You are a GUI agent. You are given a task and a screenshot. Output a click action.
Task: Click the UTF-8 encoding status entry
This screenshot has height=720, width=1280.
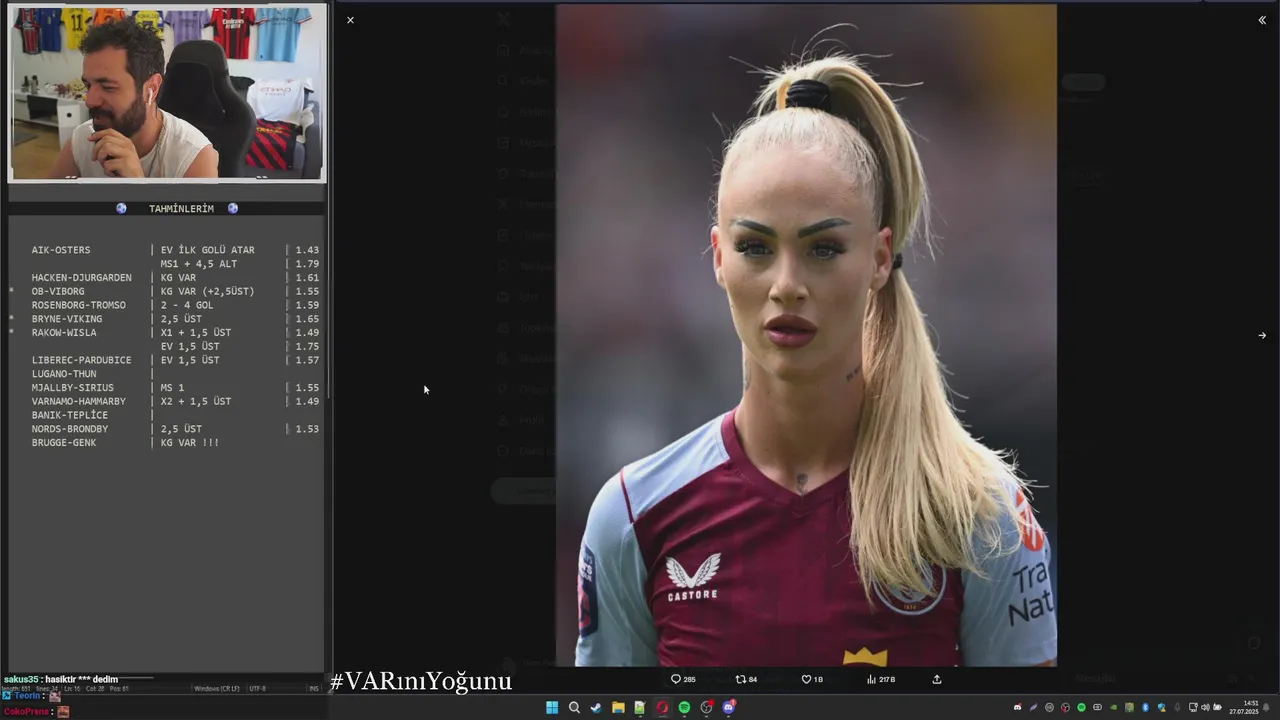pyautogui.click(x=257, y=689)
